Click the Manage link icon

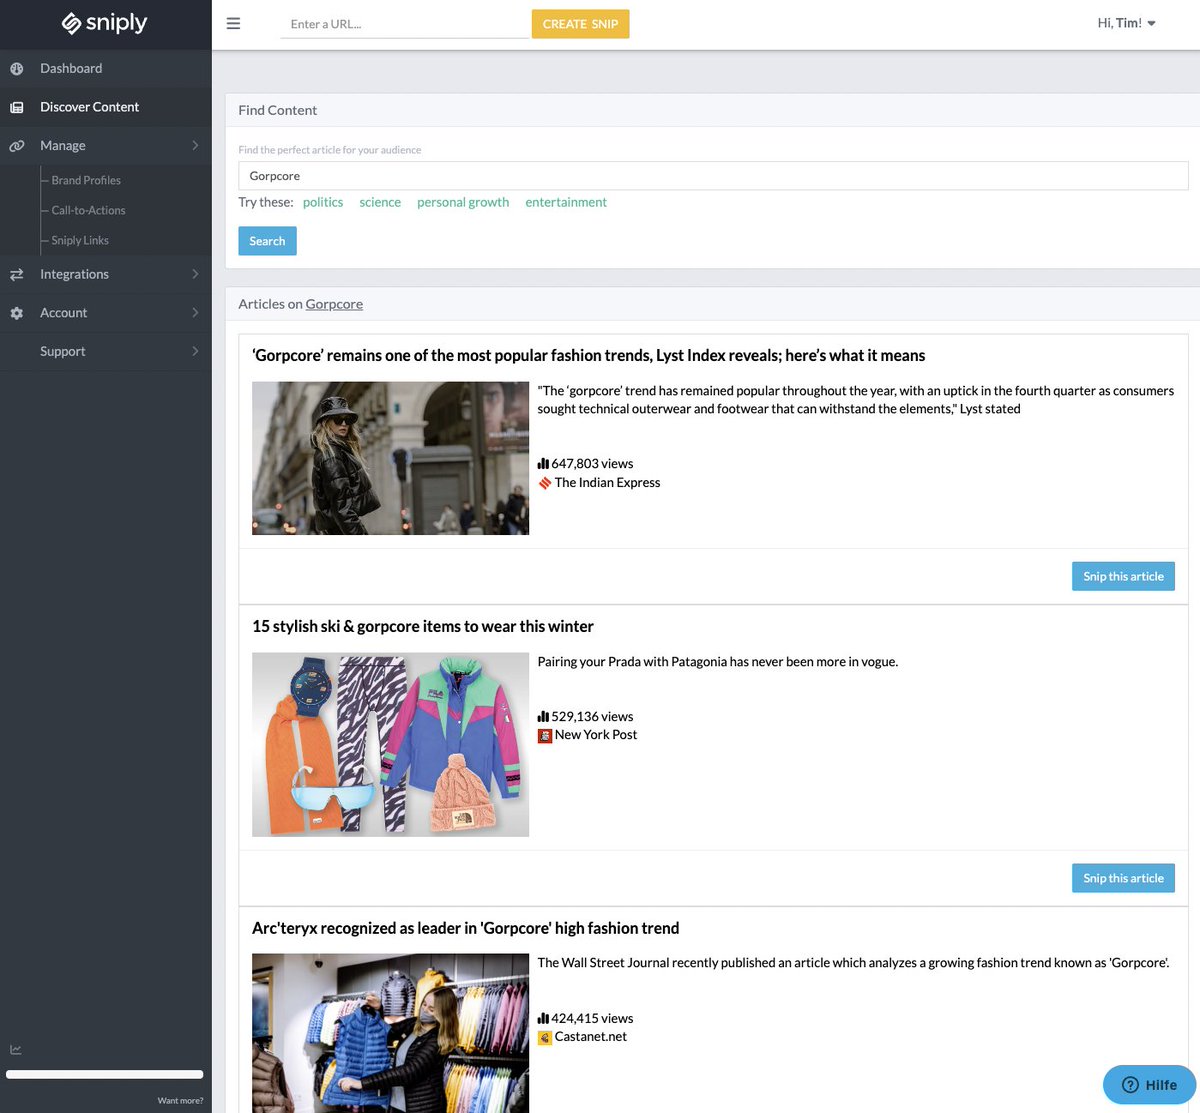pyautogui.click(x=16, y=146)
